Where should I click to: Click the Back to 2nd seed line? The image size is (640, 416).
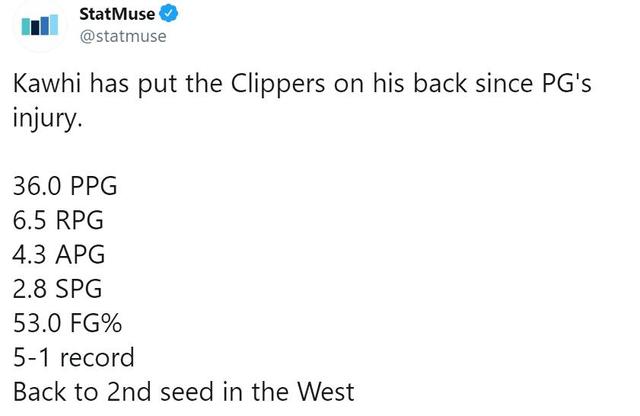183,392
